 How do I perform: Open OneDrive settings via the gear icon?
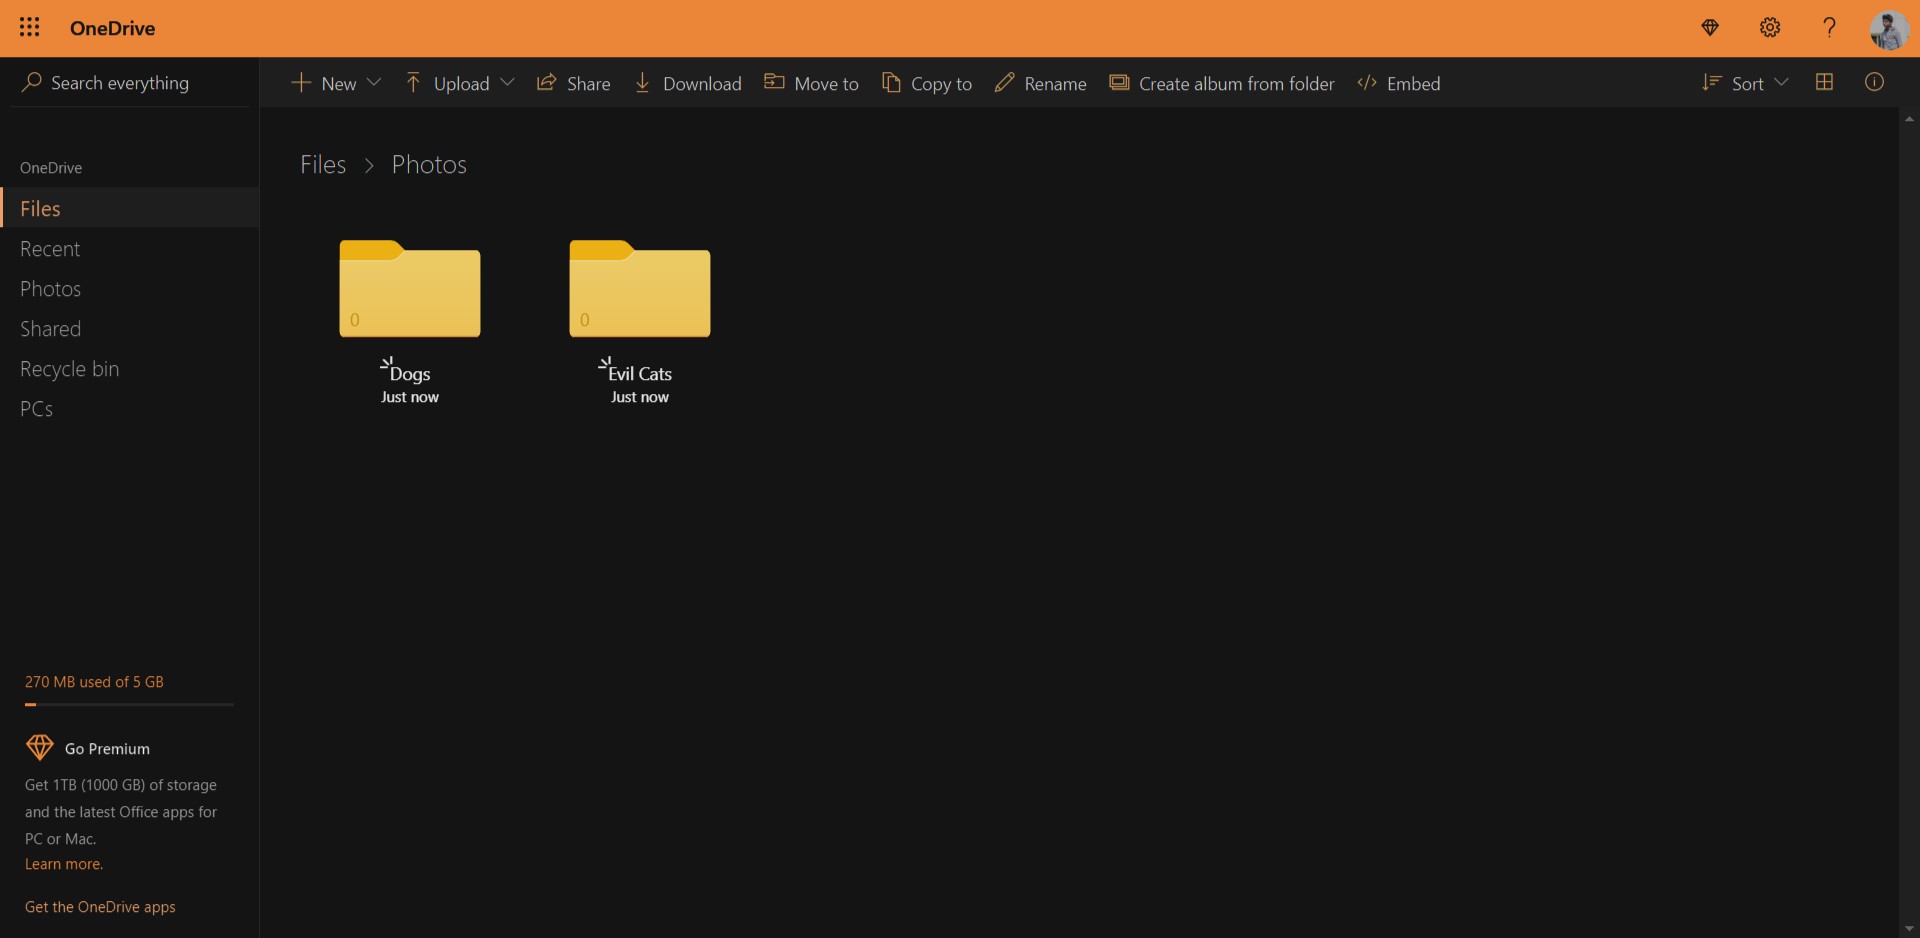click(x=1769, y=27)
